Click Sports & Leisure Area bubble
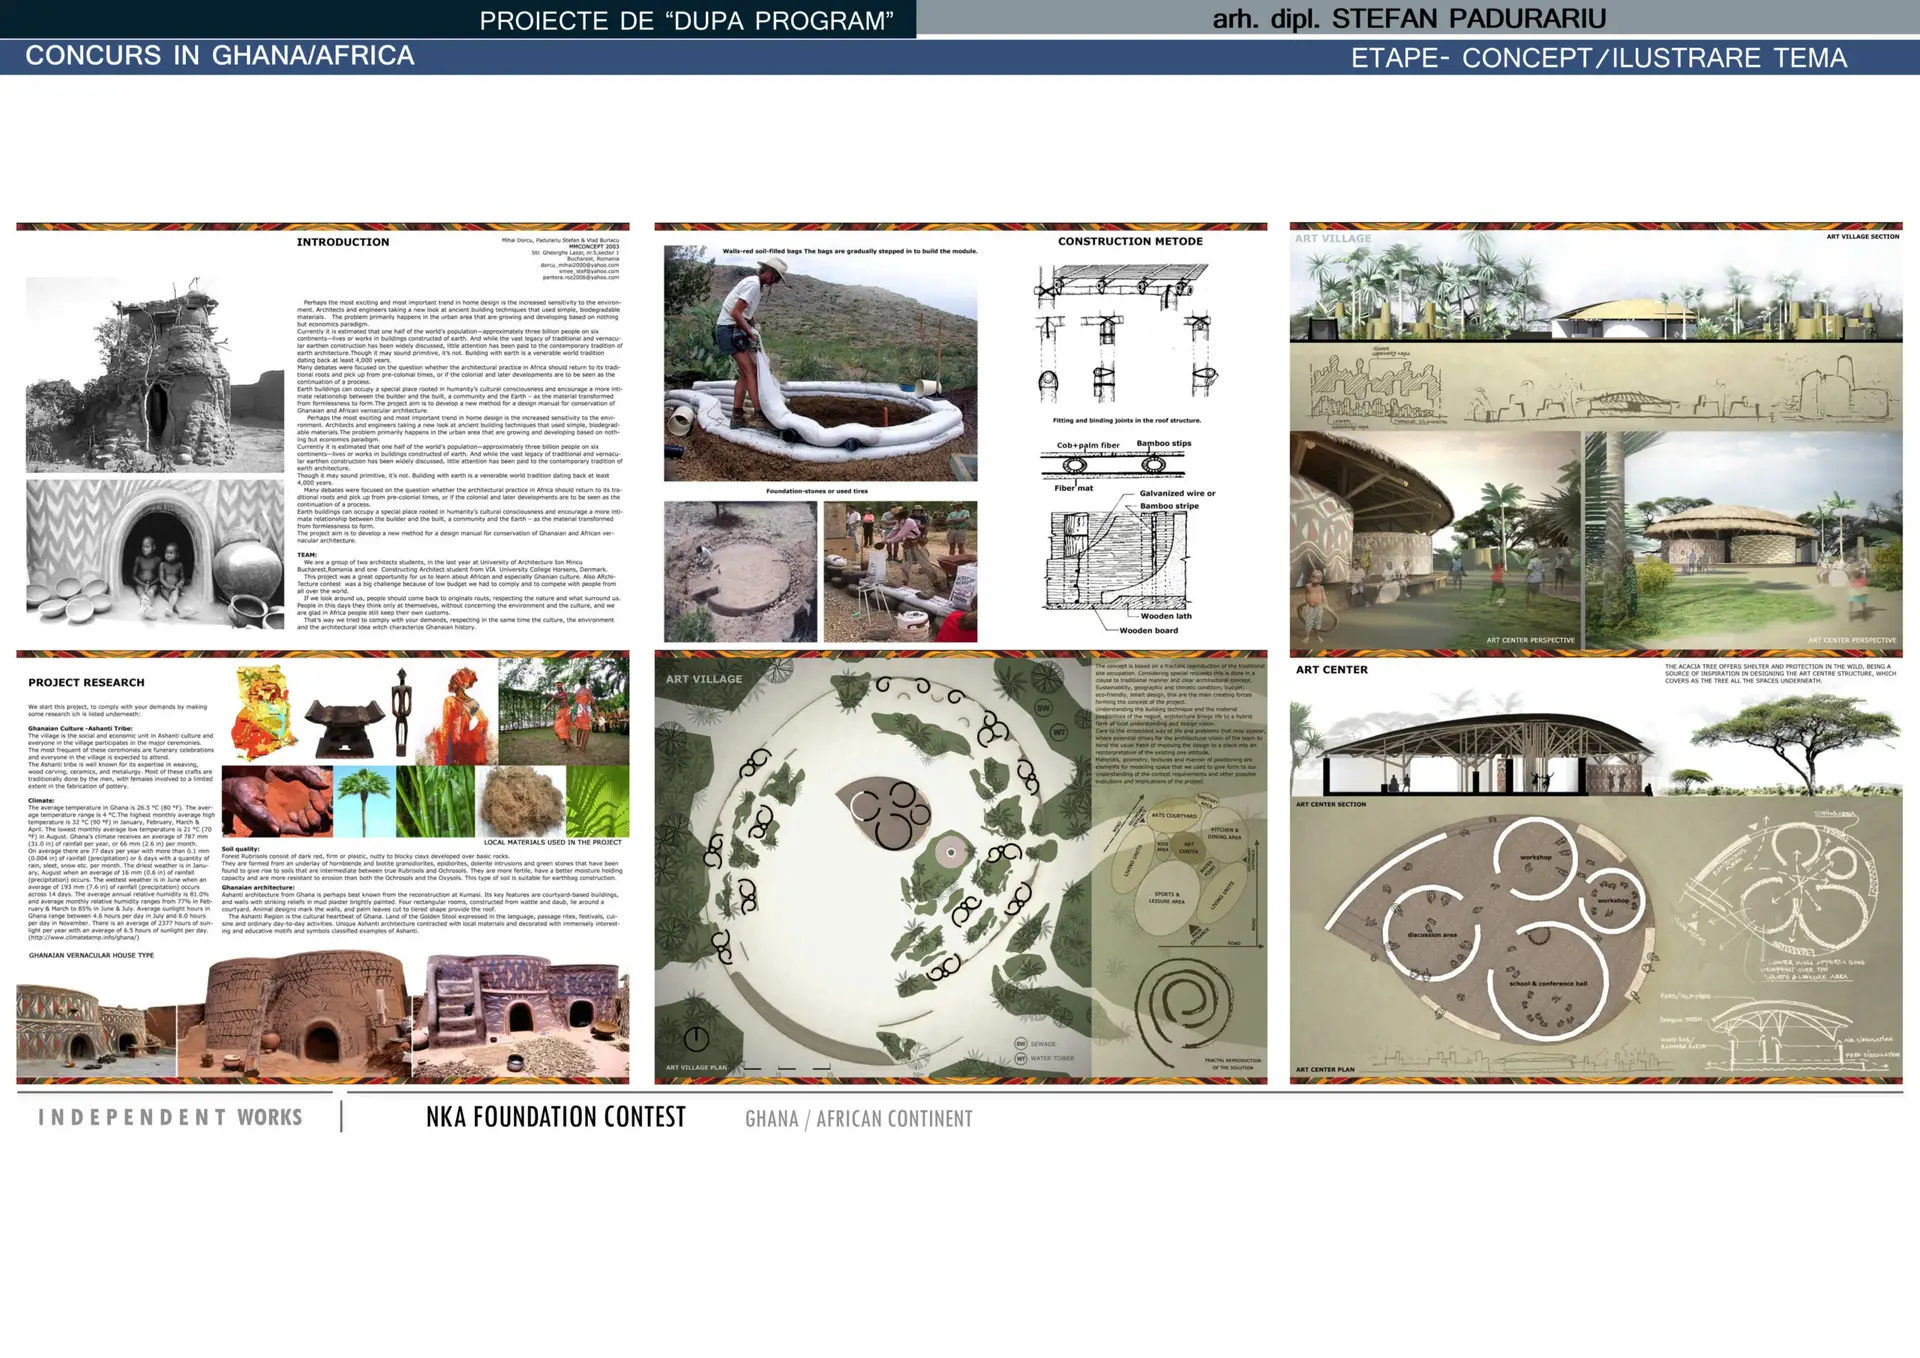 point(1166,897)
